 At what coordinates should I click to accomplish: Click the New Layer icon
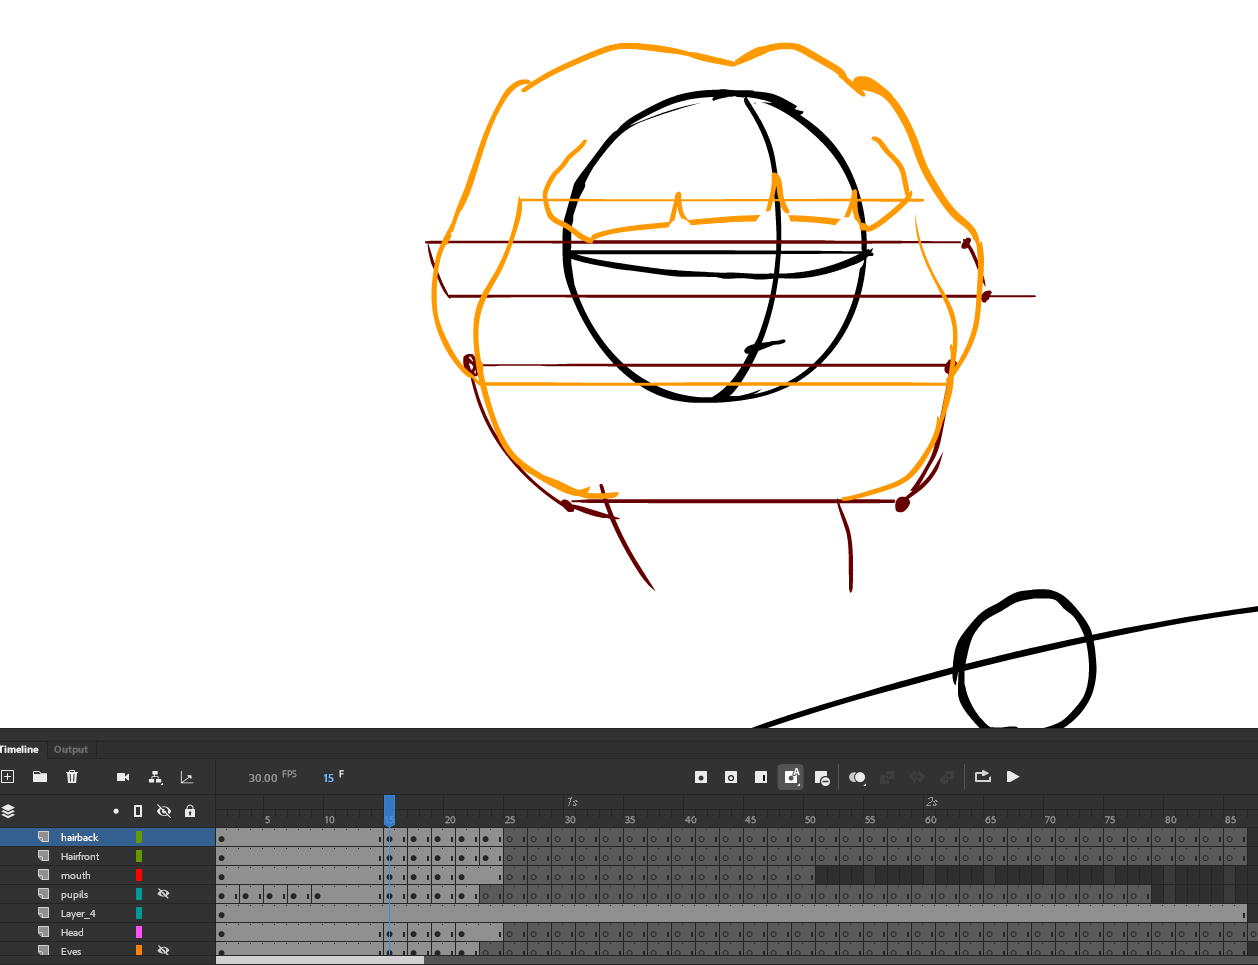coord(8,777)
